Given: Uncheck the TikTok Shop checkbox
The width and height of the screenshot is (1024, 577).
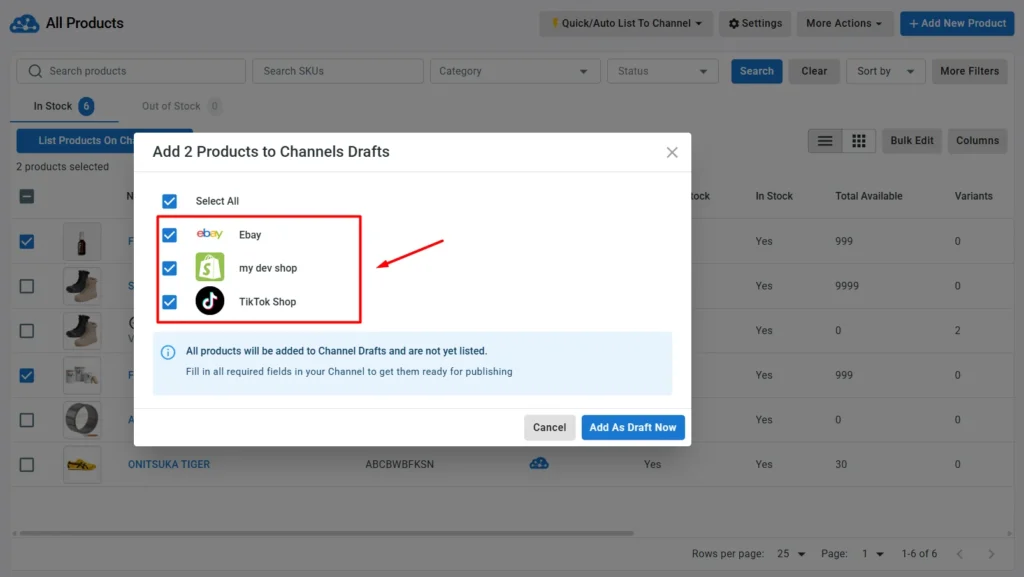Looking at the screenshot, I should click(x=169, y=302).
